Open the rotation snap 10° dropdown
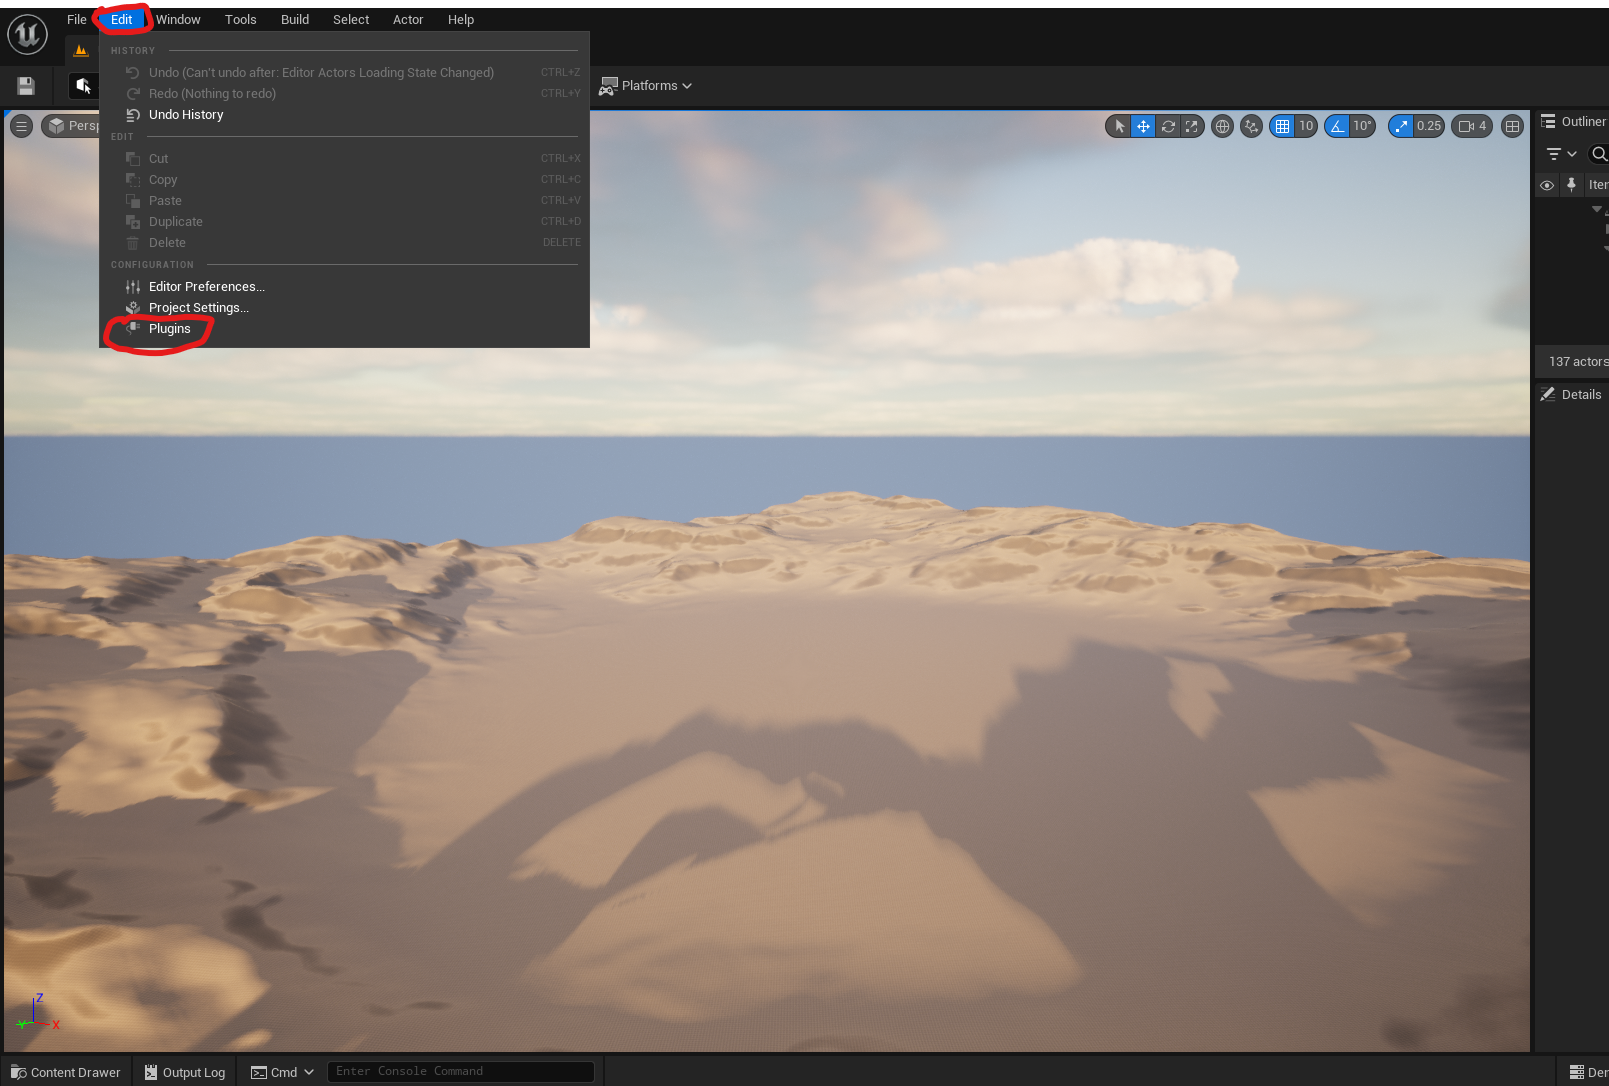Screen dimensions: 1609x1086 coord(1362,126)
